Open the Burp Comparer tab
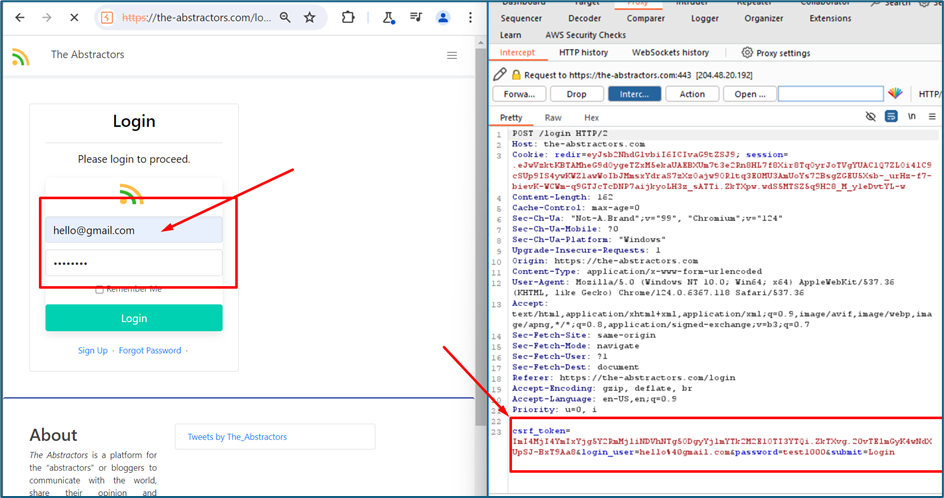The width and height of the screenshot is (944, 498). tap(645, 19)
